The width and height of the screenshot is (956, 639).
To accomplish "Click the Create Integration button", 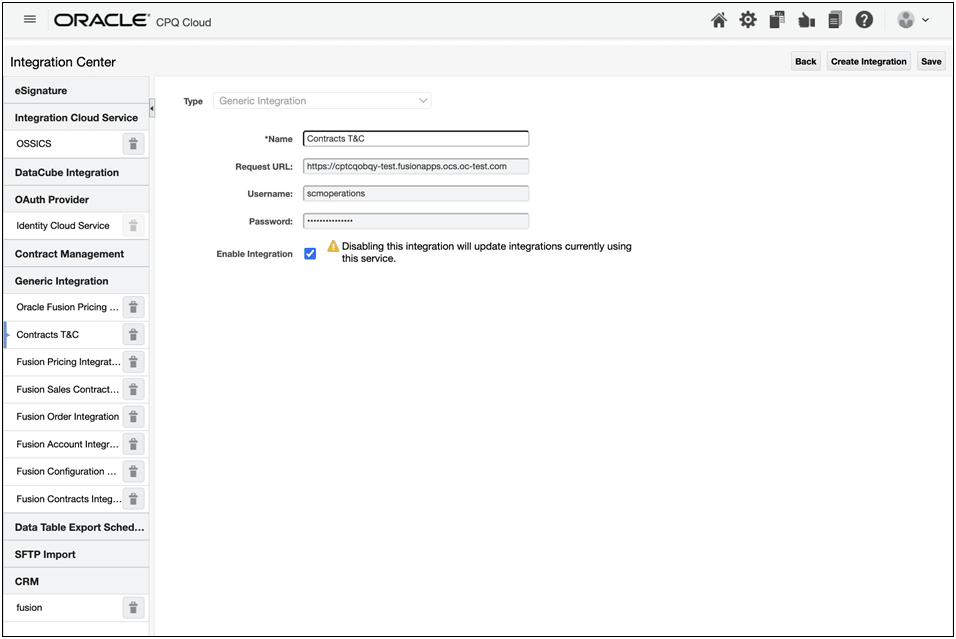I will pyautogui.click(x=868, y=62).
